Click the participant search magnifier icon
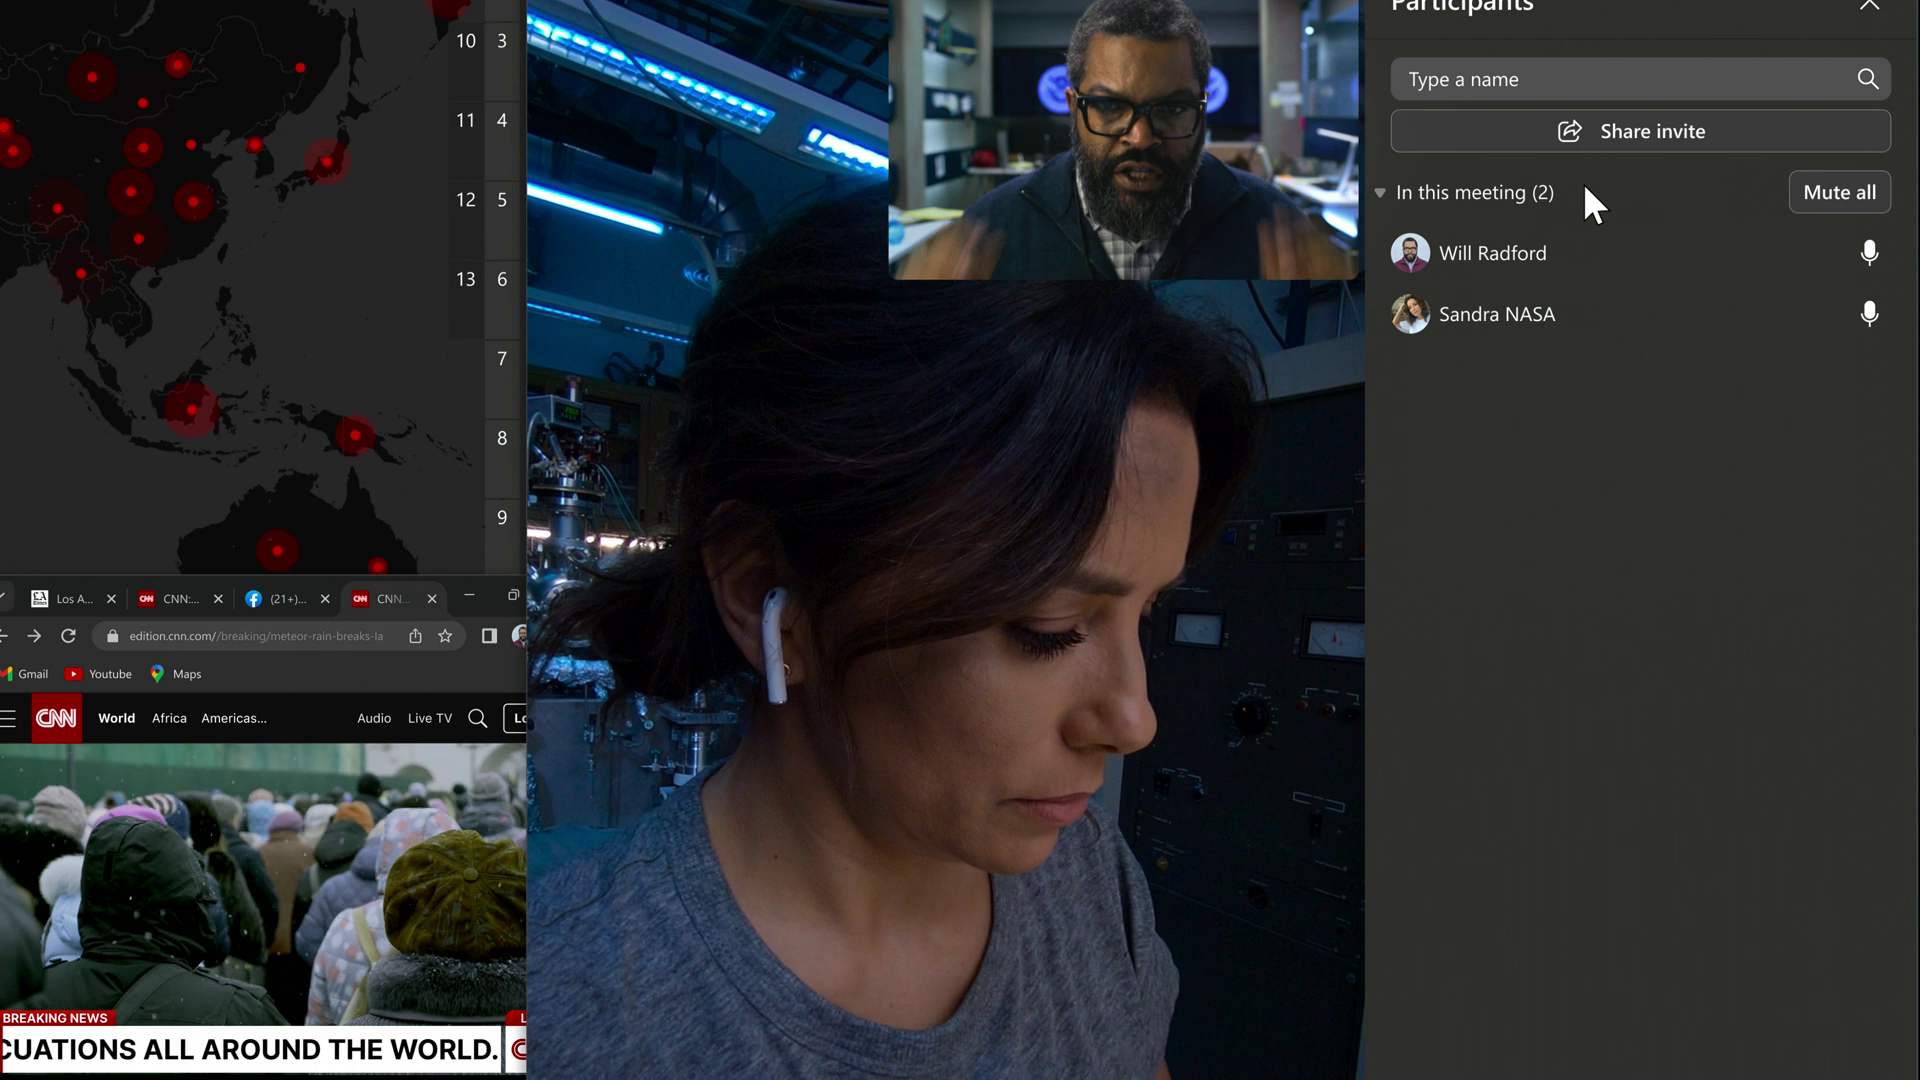This screenshot has width=1920, height=1080. (x=1867, y=79)
